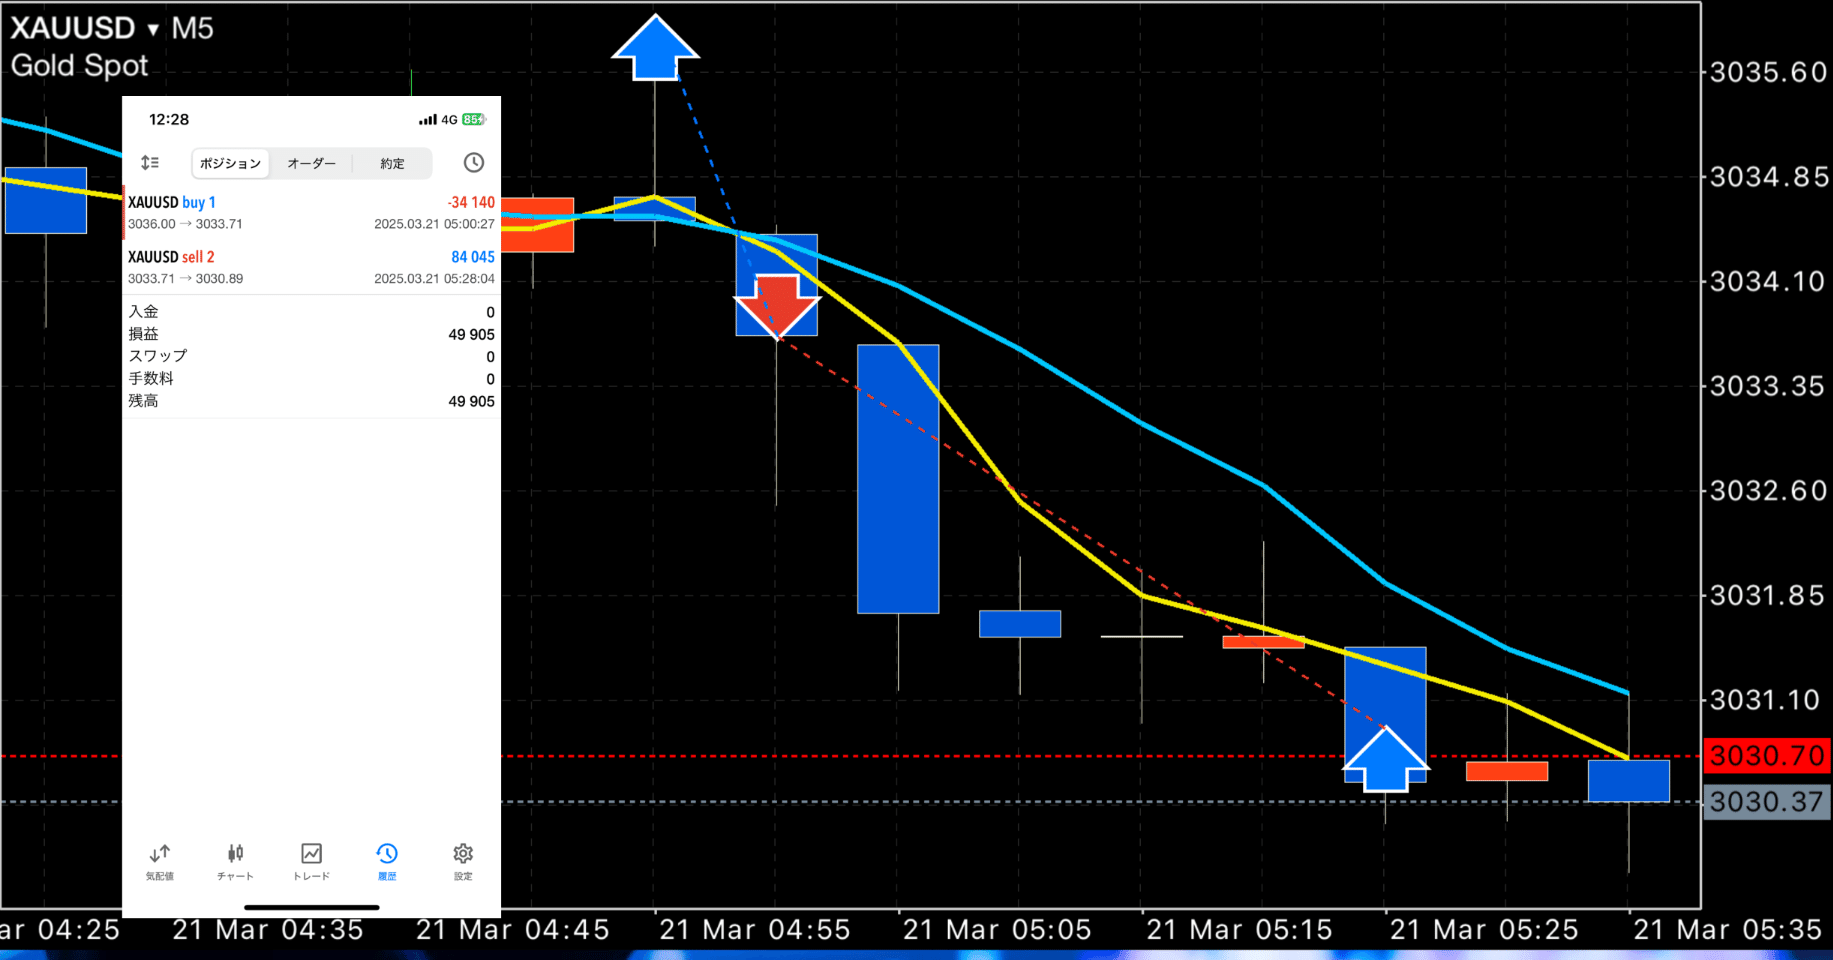Switch to the 約定 tab
The height and width of the screenshot is (960, 1833).
tap(392, 163)
